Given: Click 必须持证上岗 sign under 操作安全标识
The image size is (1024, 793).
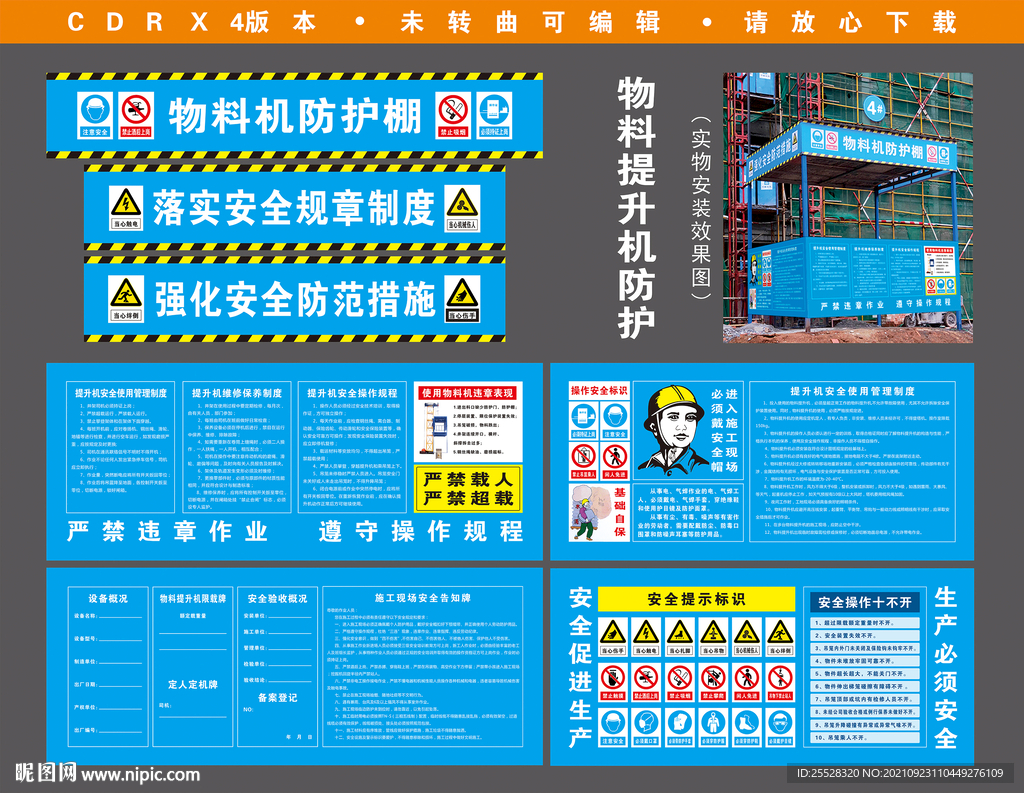Looking at the screenshot, I should coord(583,420).
